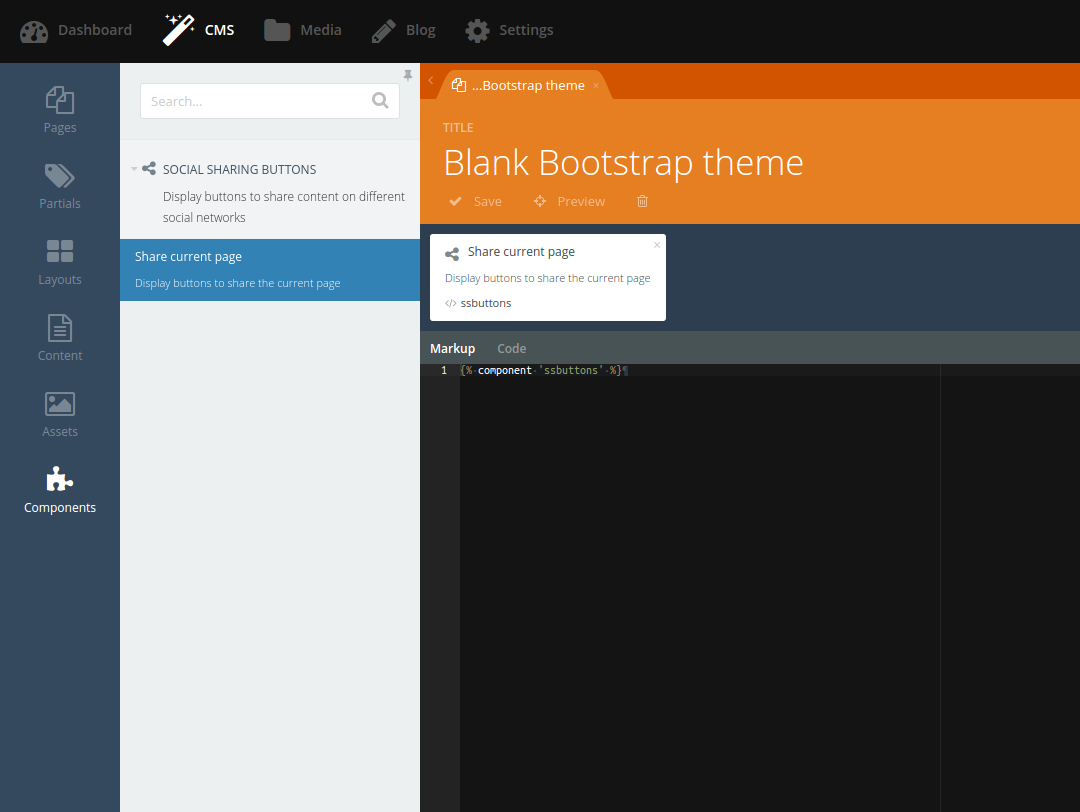The height and width of the screenshot is (812, 1080).
Task: Open the Dashboard gauge icon
Action: [34, 31]
